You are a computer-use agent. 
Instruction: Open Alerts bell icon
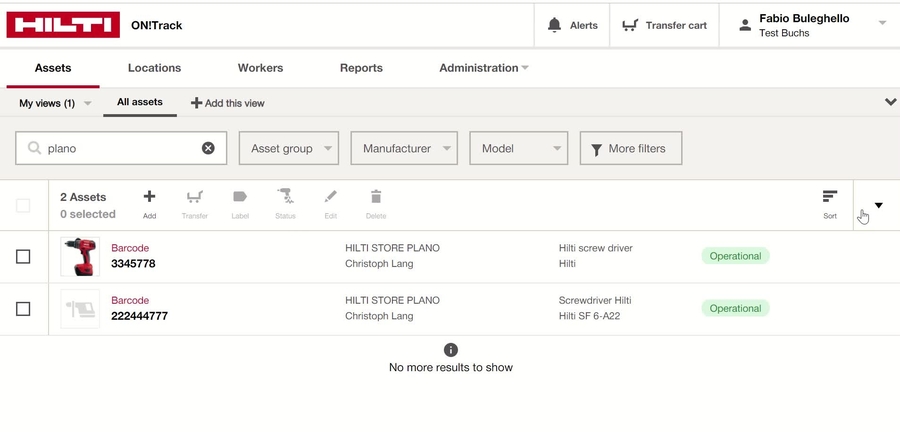(x=554, y=25)
